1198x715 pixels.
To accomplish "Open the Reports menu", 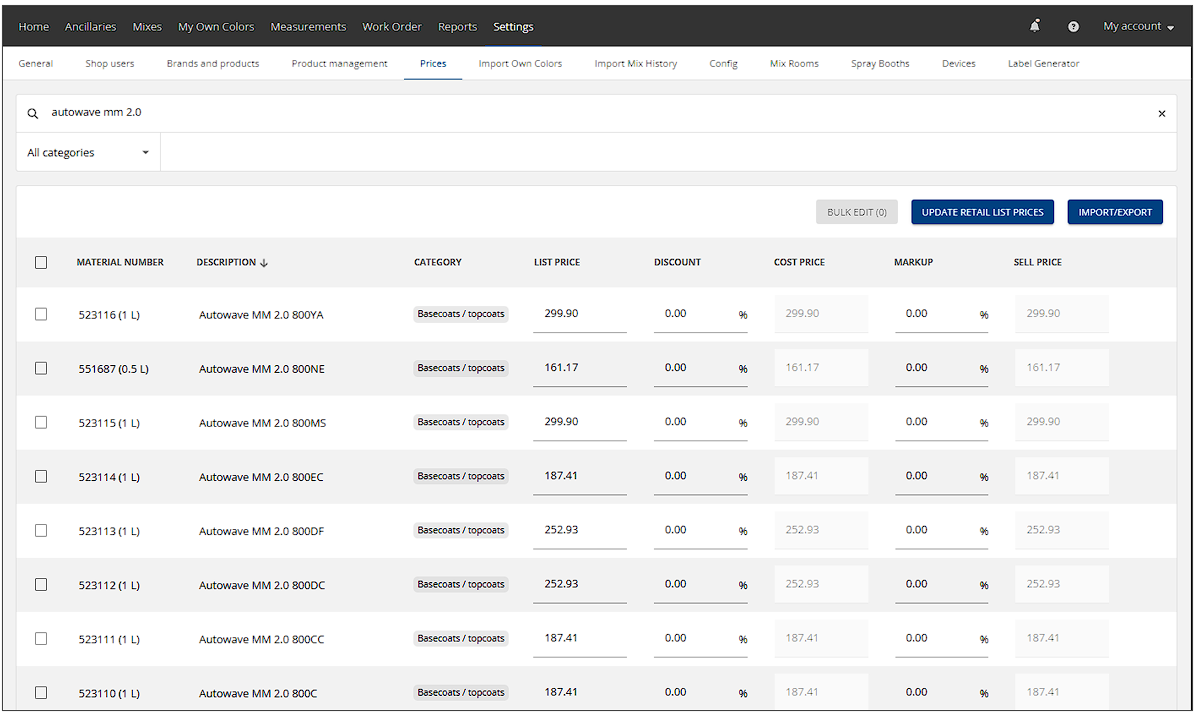I will [458, 27].
